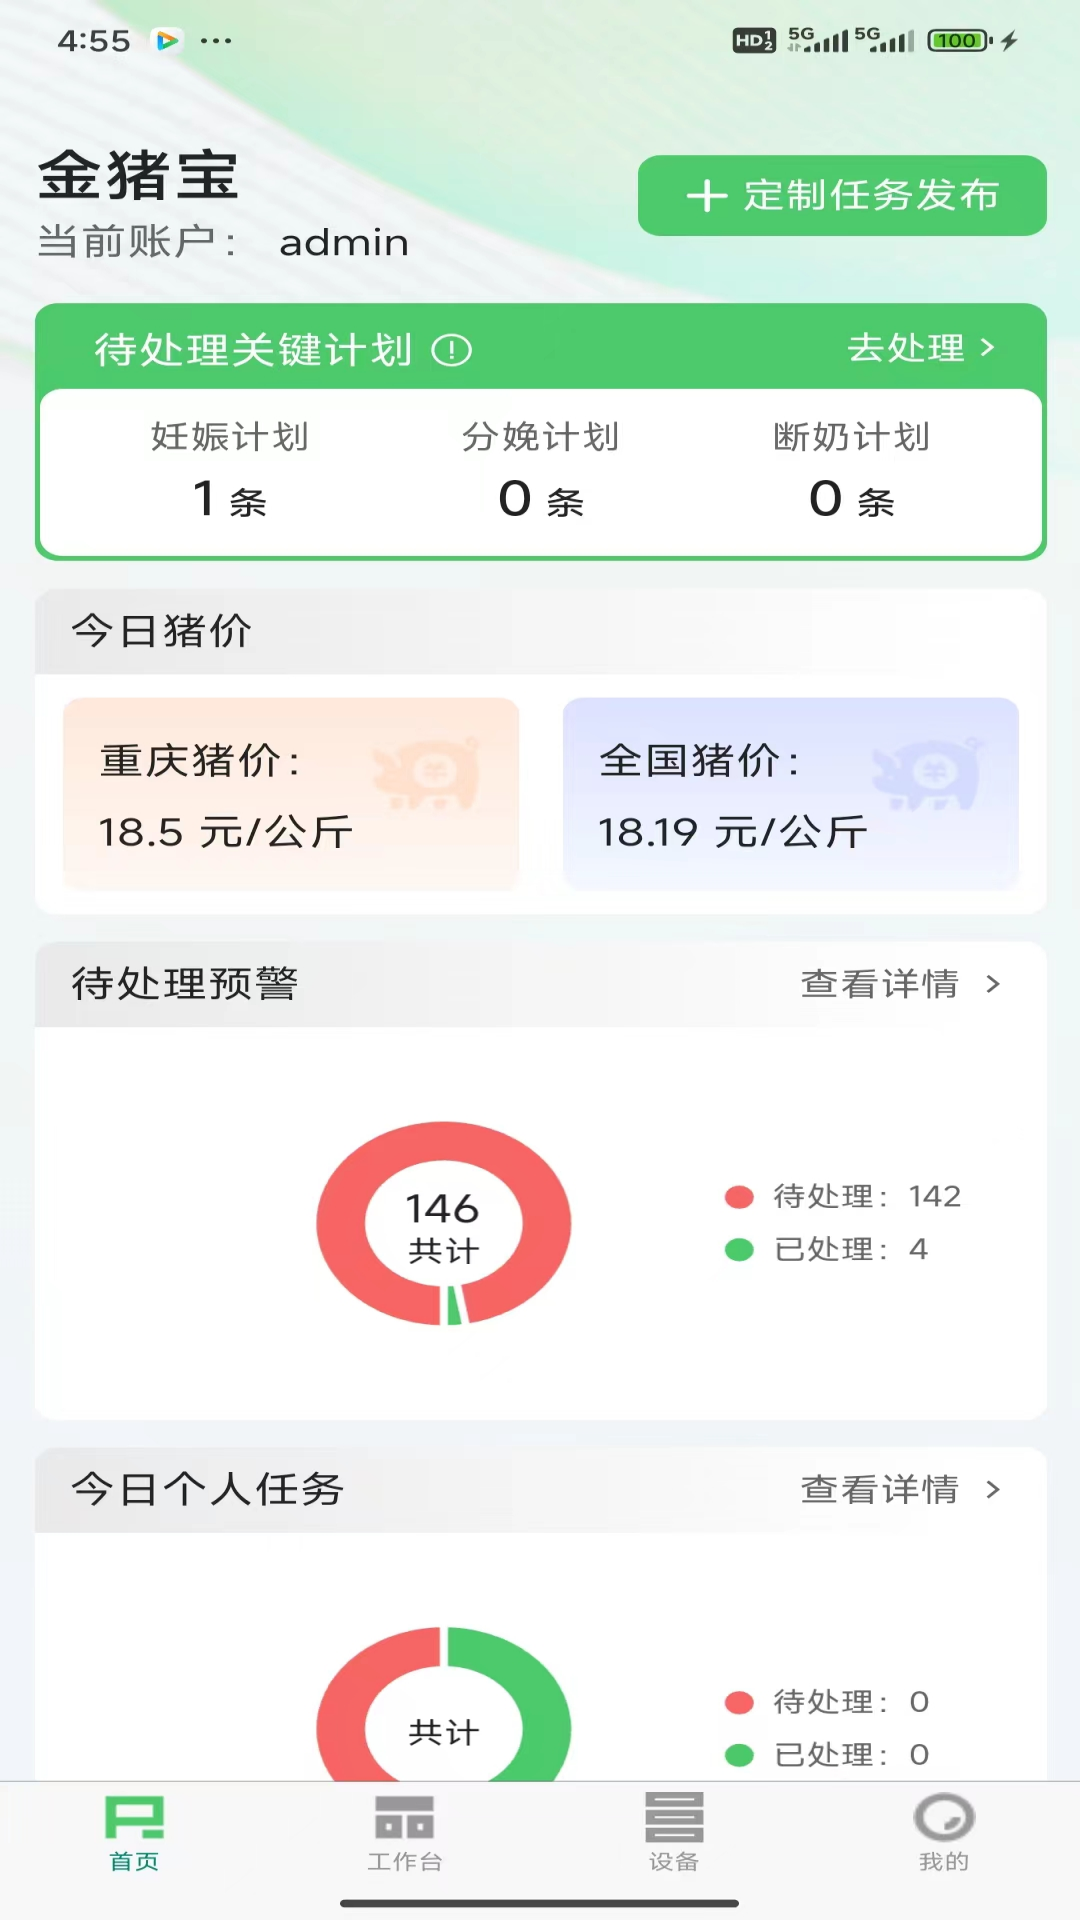Tap the info icon beside 待处理关键计划
This screenshot has height=1920, width=1080.
[x=451, y=350]
